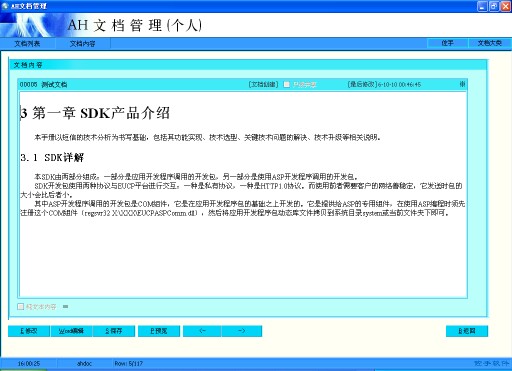Click the E 修改 edit button

29,331
